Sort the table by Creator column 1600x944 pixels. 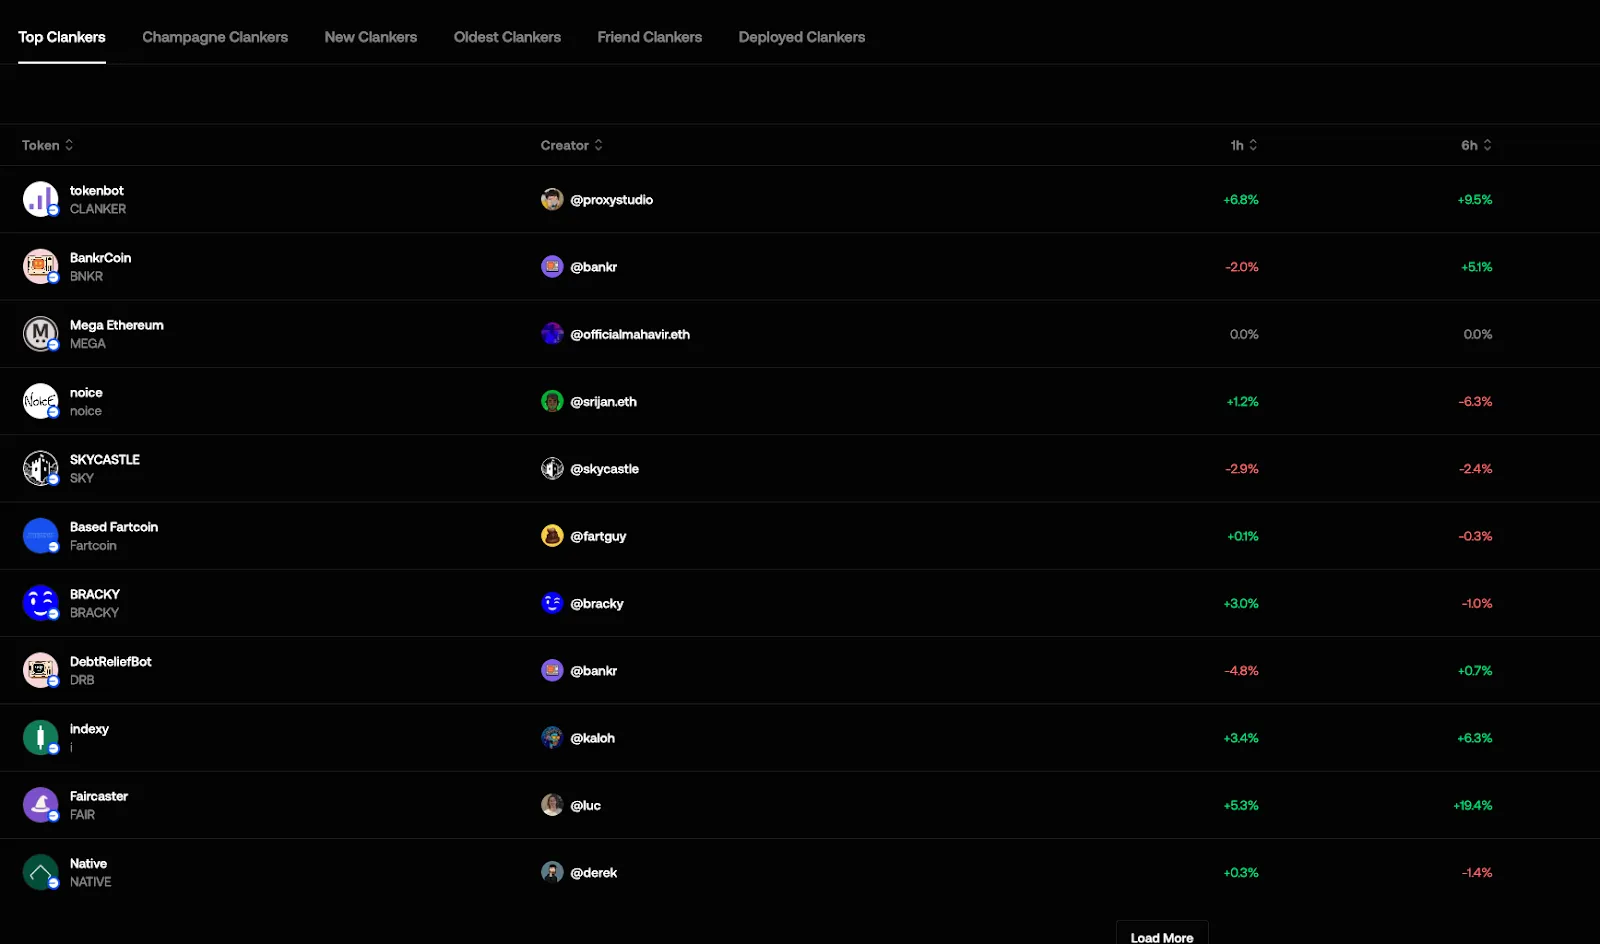pyautogui.click(x=572, y=145)
